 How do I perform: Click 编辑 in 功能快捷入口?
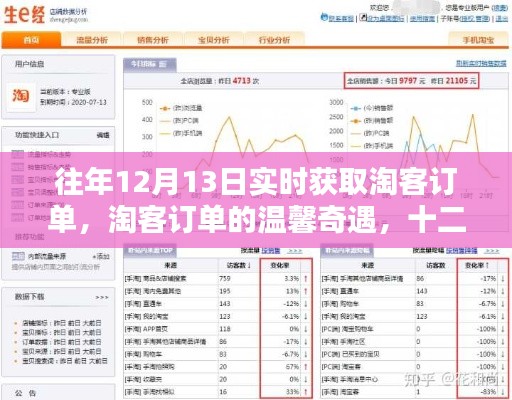click(103, 135)
